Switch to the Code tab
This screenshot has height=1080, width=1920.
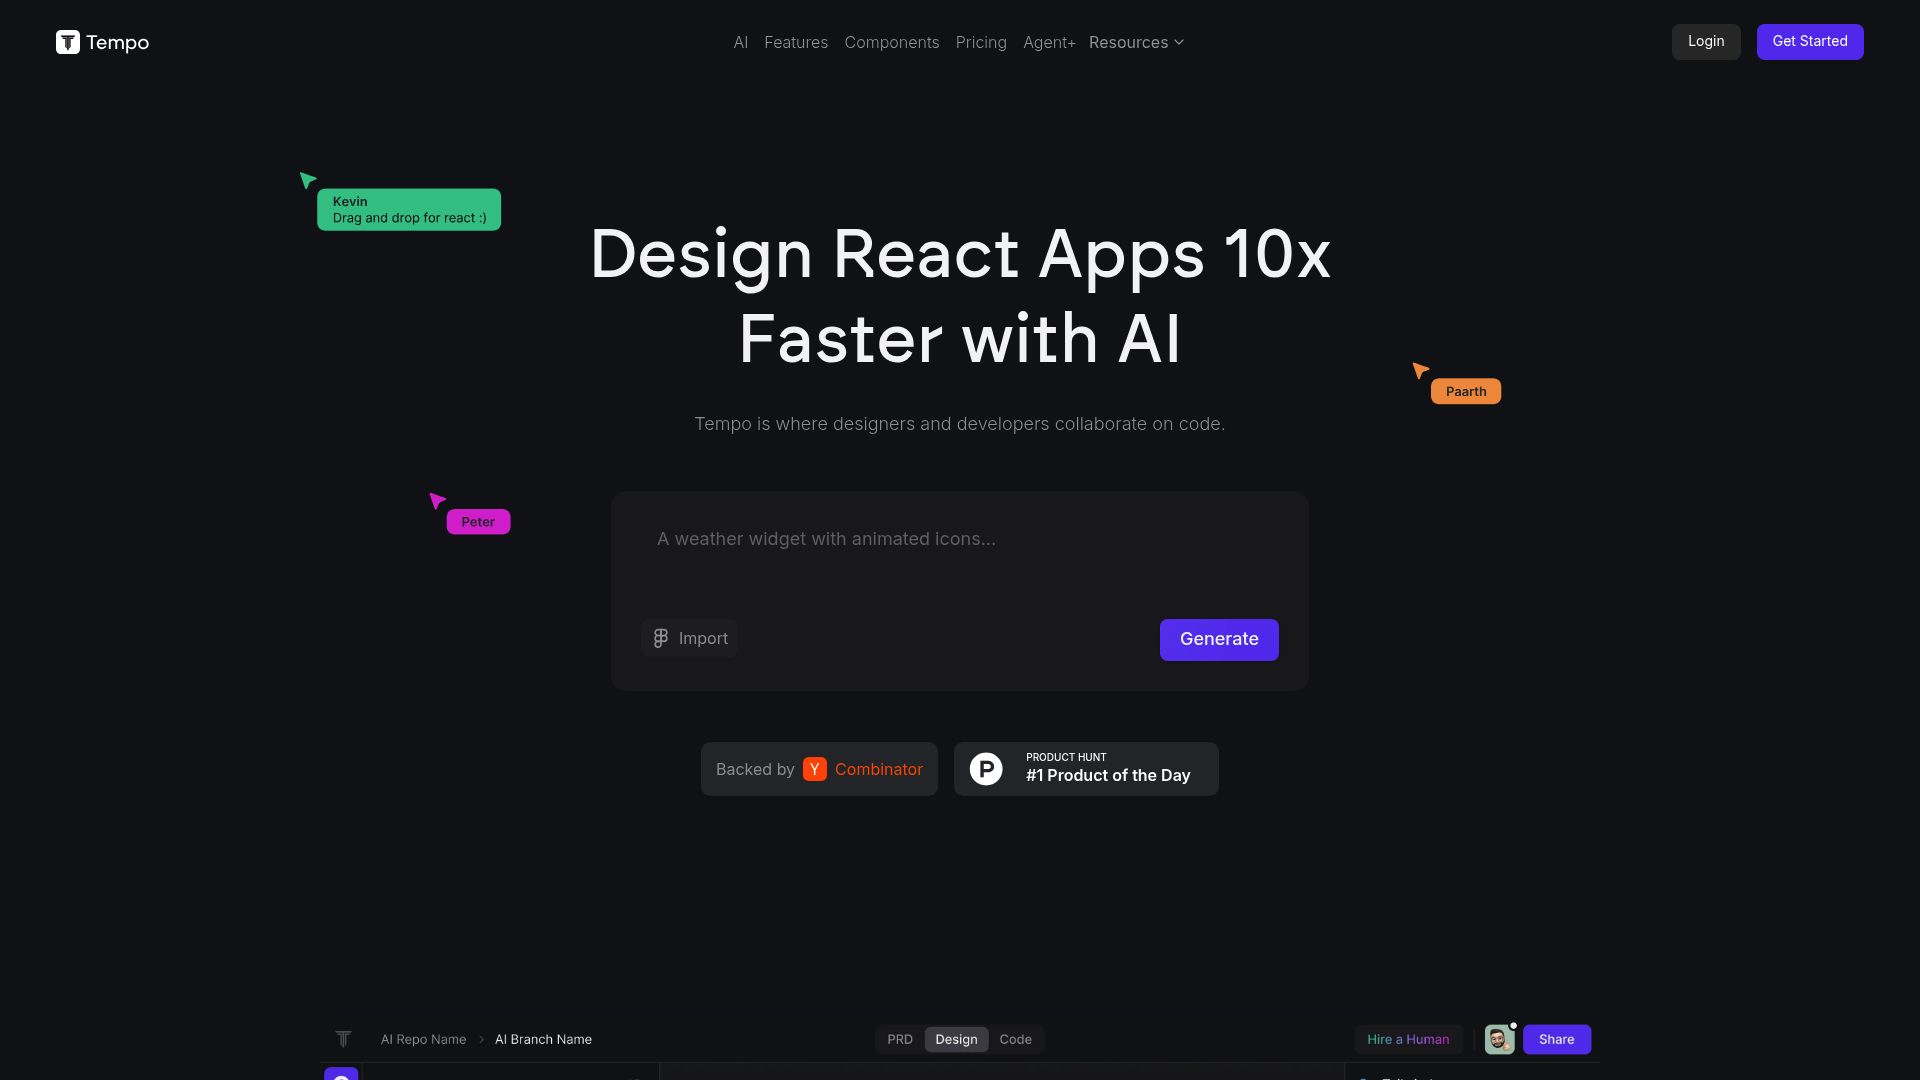click(1016, 1039)
